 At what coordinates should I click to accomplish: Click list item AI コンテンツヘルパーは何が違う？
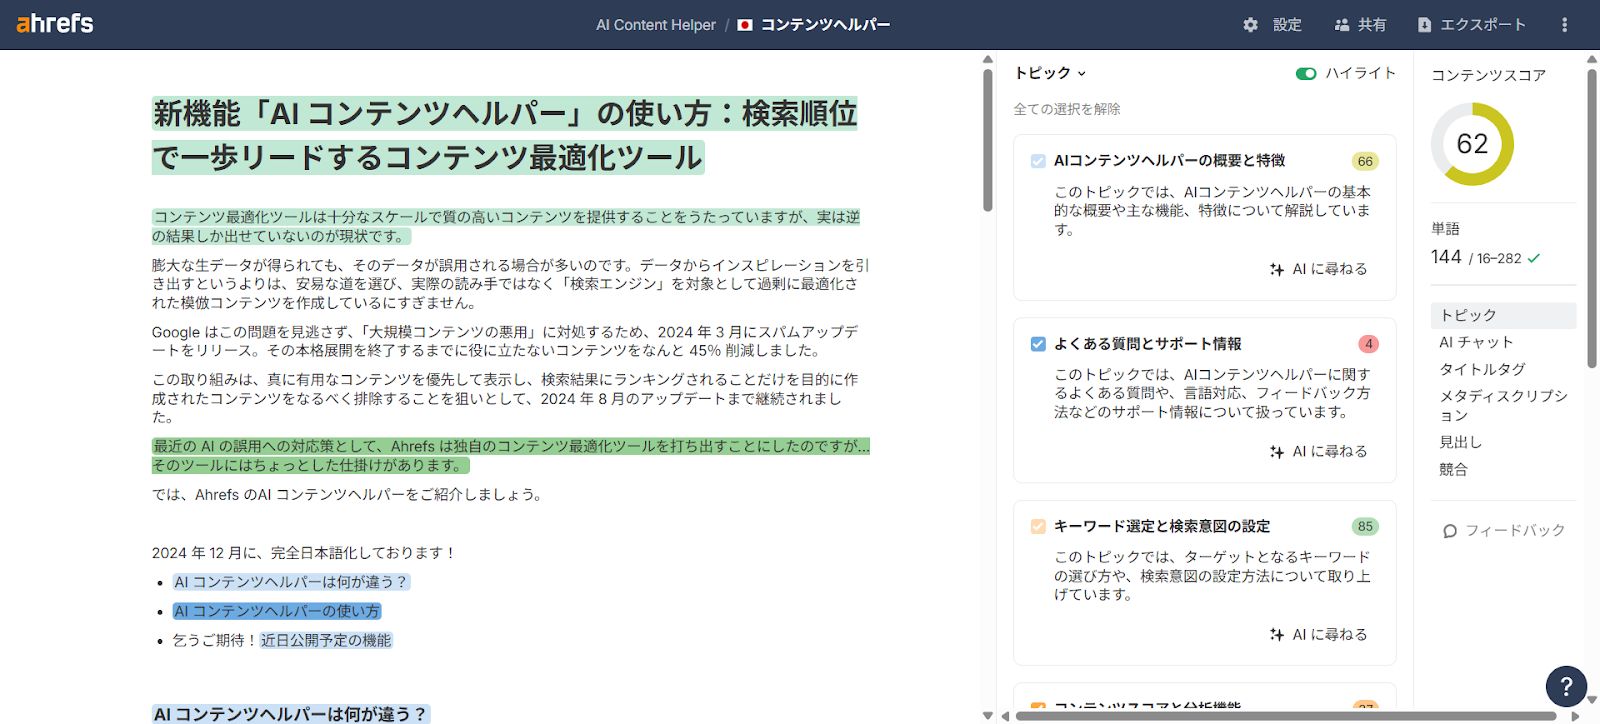coord(291,582)
